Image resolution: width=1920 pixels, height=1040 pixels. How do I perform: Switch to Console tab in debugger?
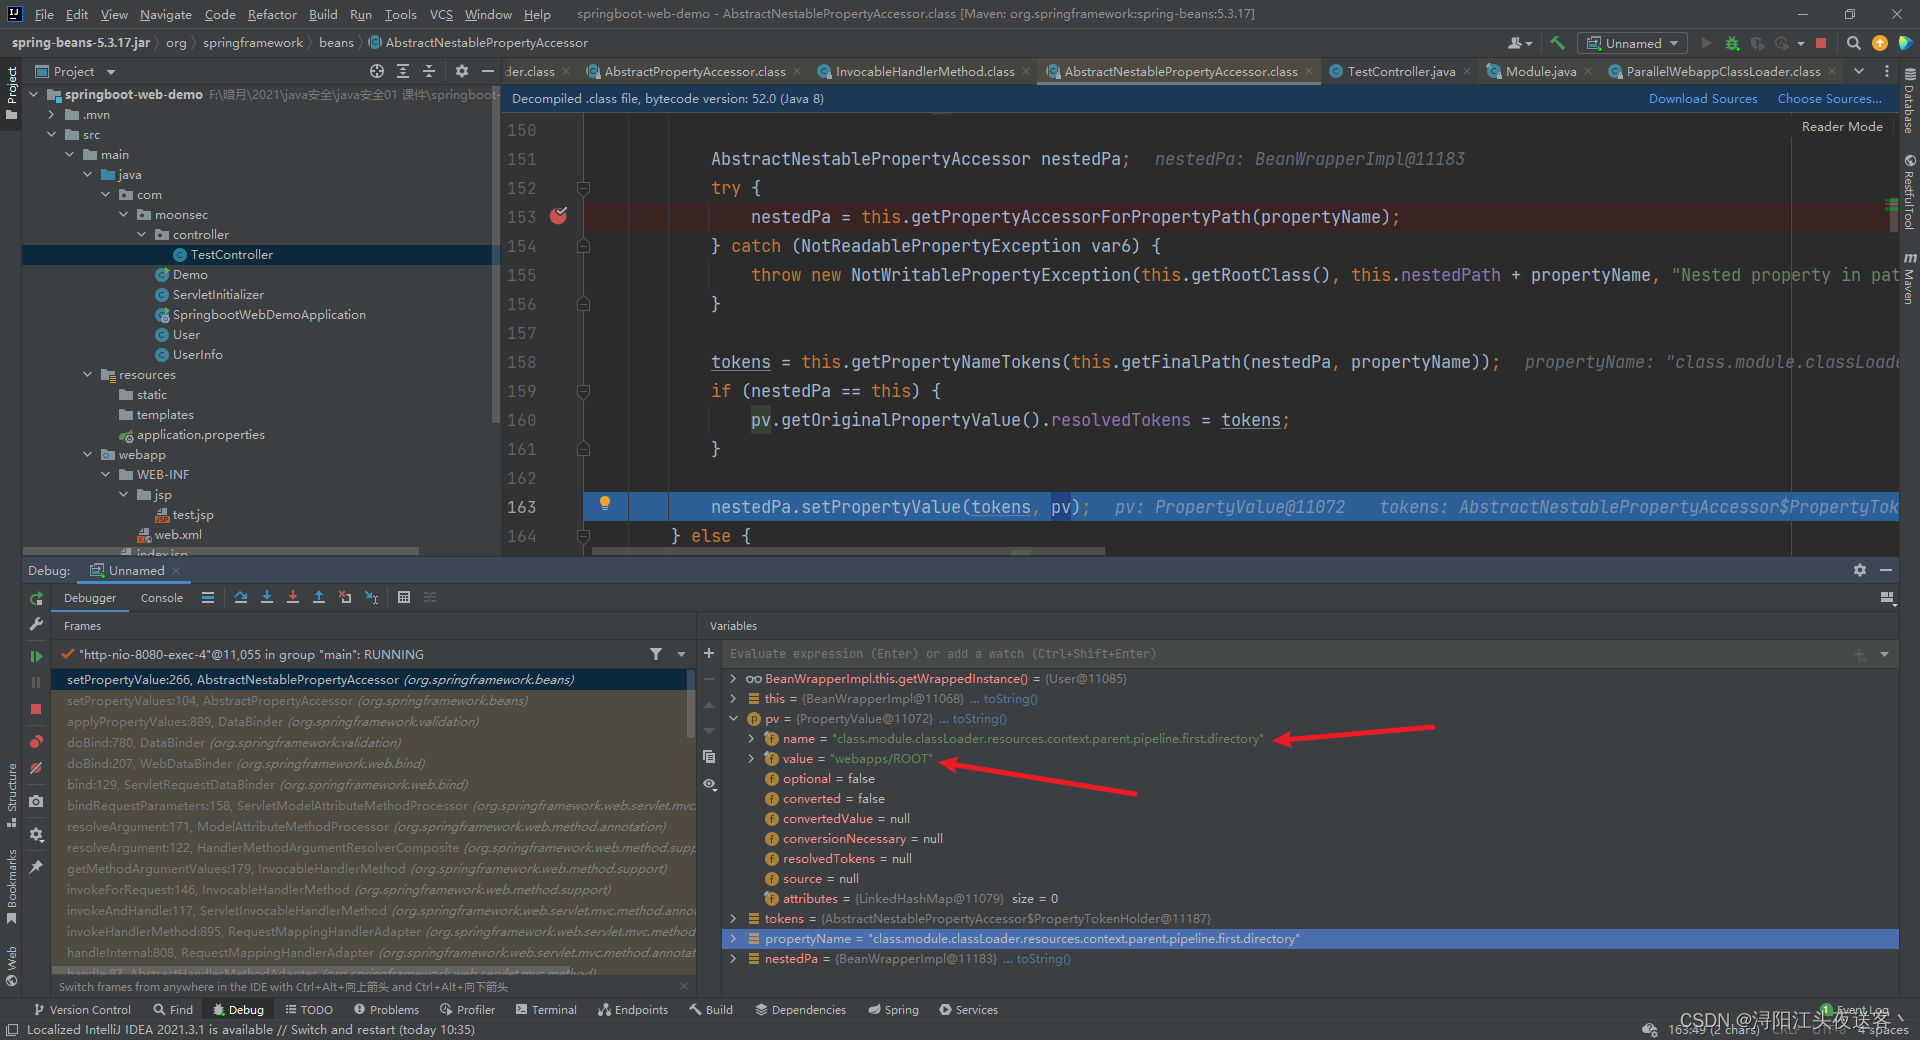point(162,598)
